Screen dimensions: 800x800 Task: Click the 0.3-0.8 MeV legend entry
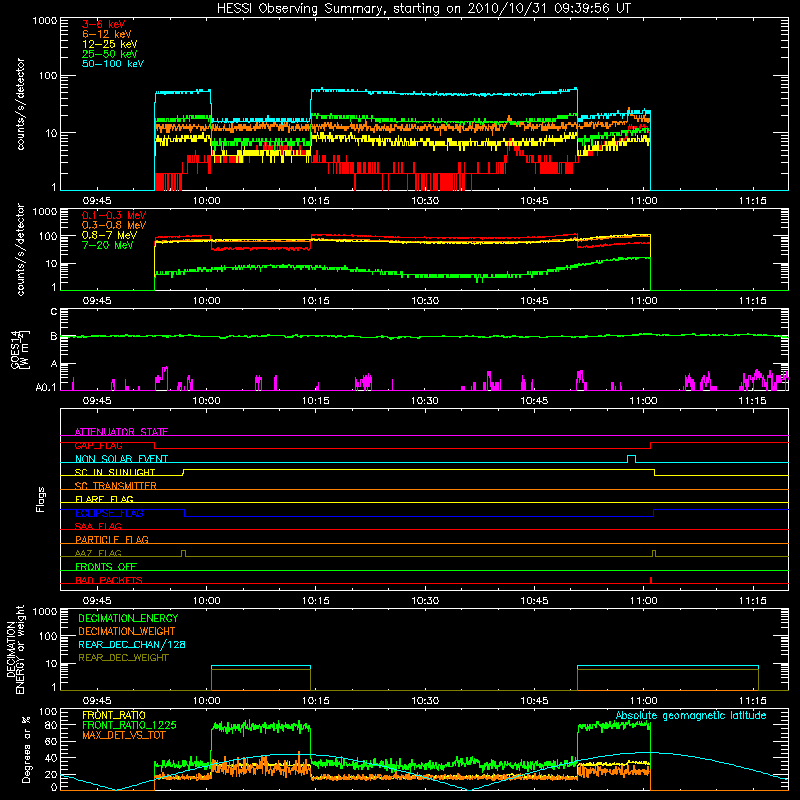[x=114, y=225]
